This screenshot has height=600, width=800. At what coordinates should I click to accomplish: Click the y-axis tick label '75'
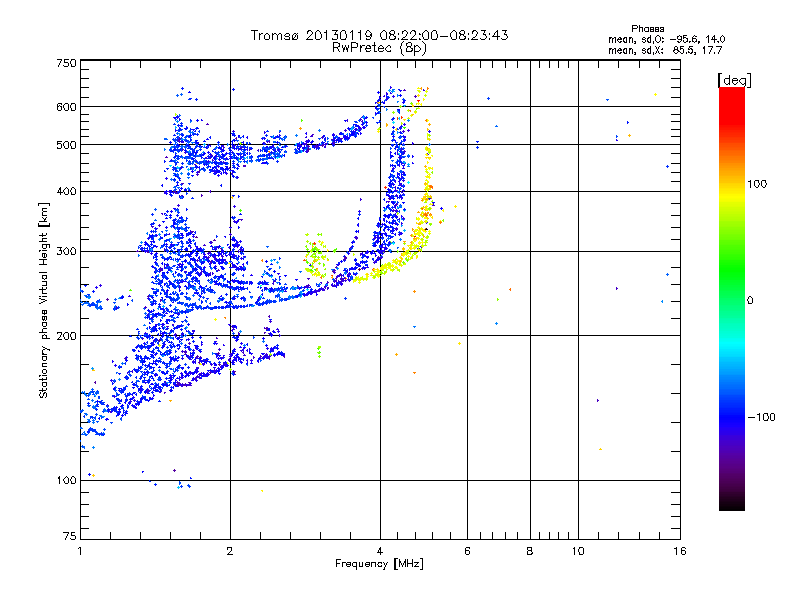click(x=70, y=536)
